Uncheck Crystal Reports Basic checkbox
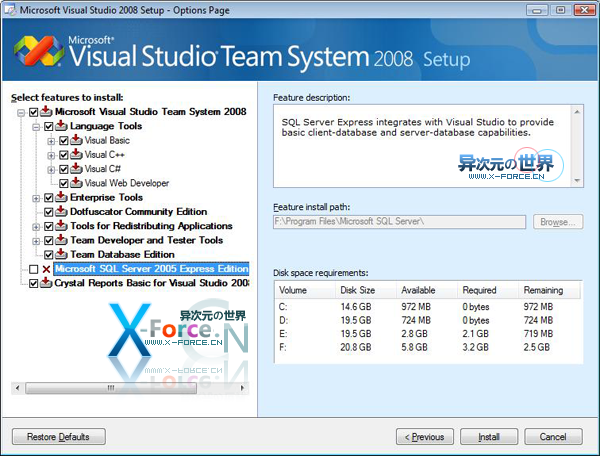600x456 pixels. (34, 283)
